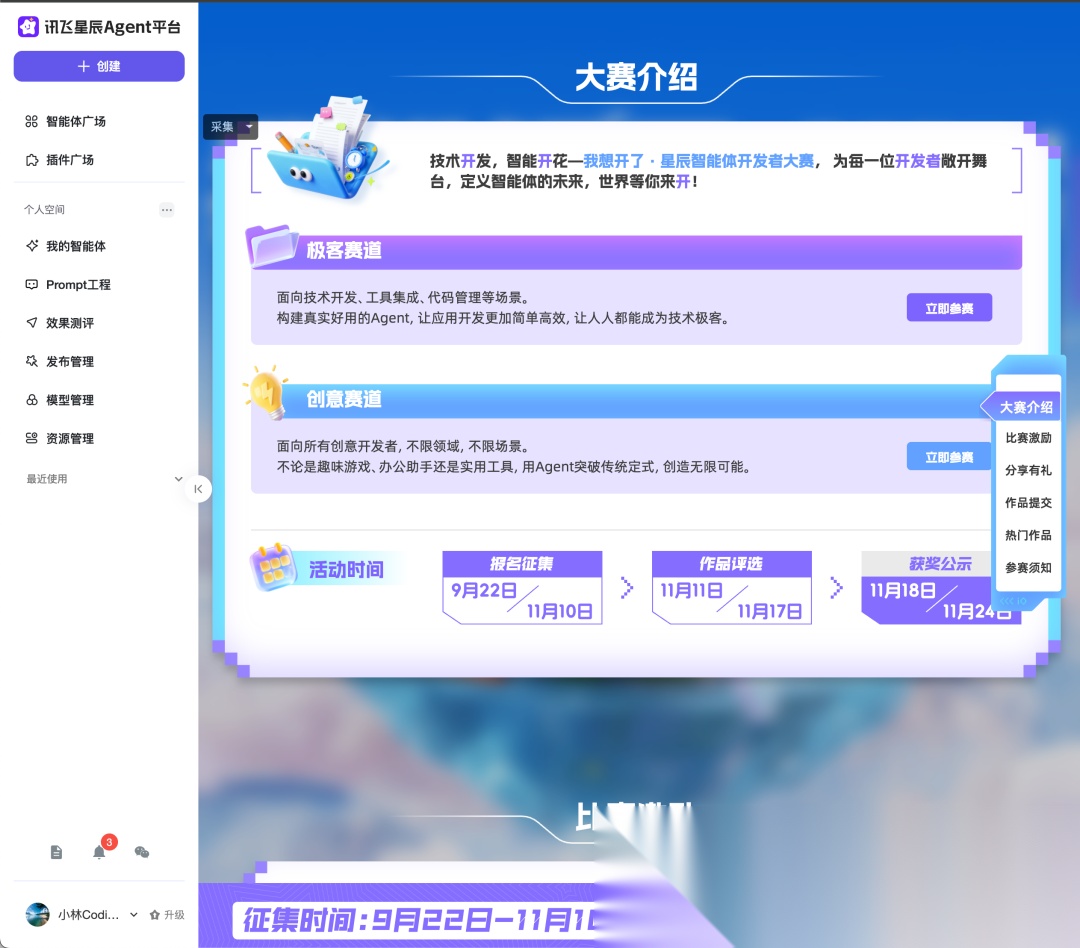
Task: Click the 作品评选 date card
Action: 731,588
